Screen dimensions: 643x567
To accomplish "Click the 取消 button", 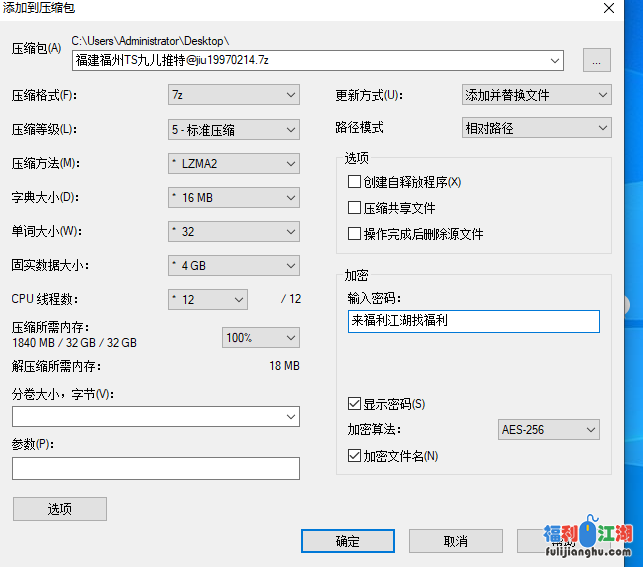I will (455, 541).
